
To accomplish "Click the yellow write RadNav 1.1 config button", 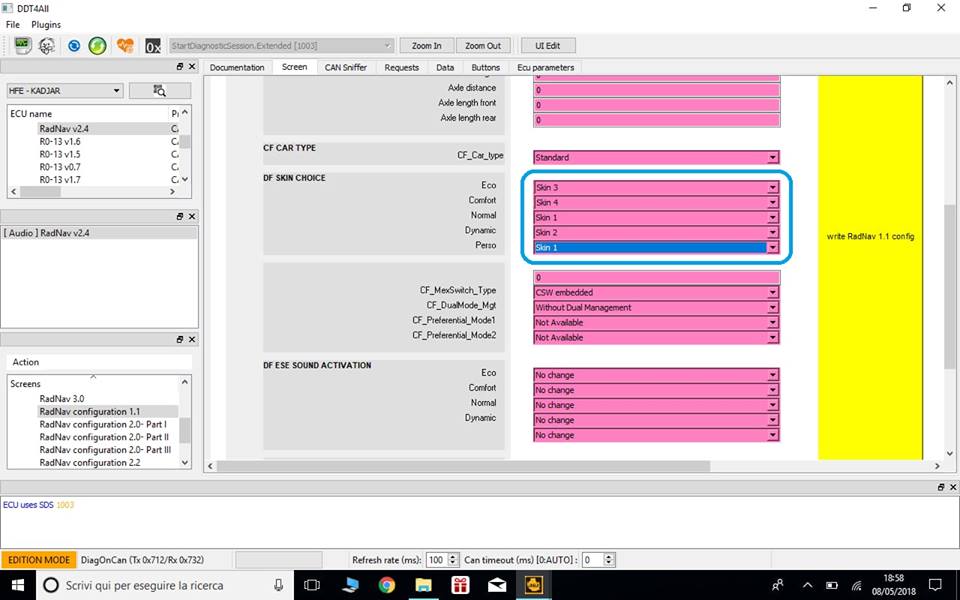I will [870, 267].
